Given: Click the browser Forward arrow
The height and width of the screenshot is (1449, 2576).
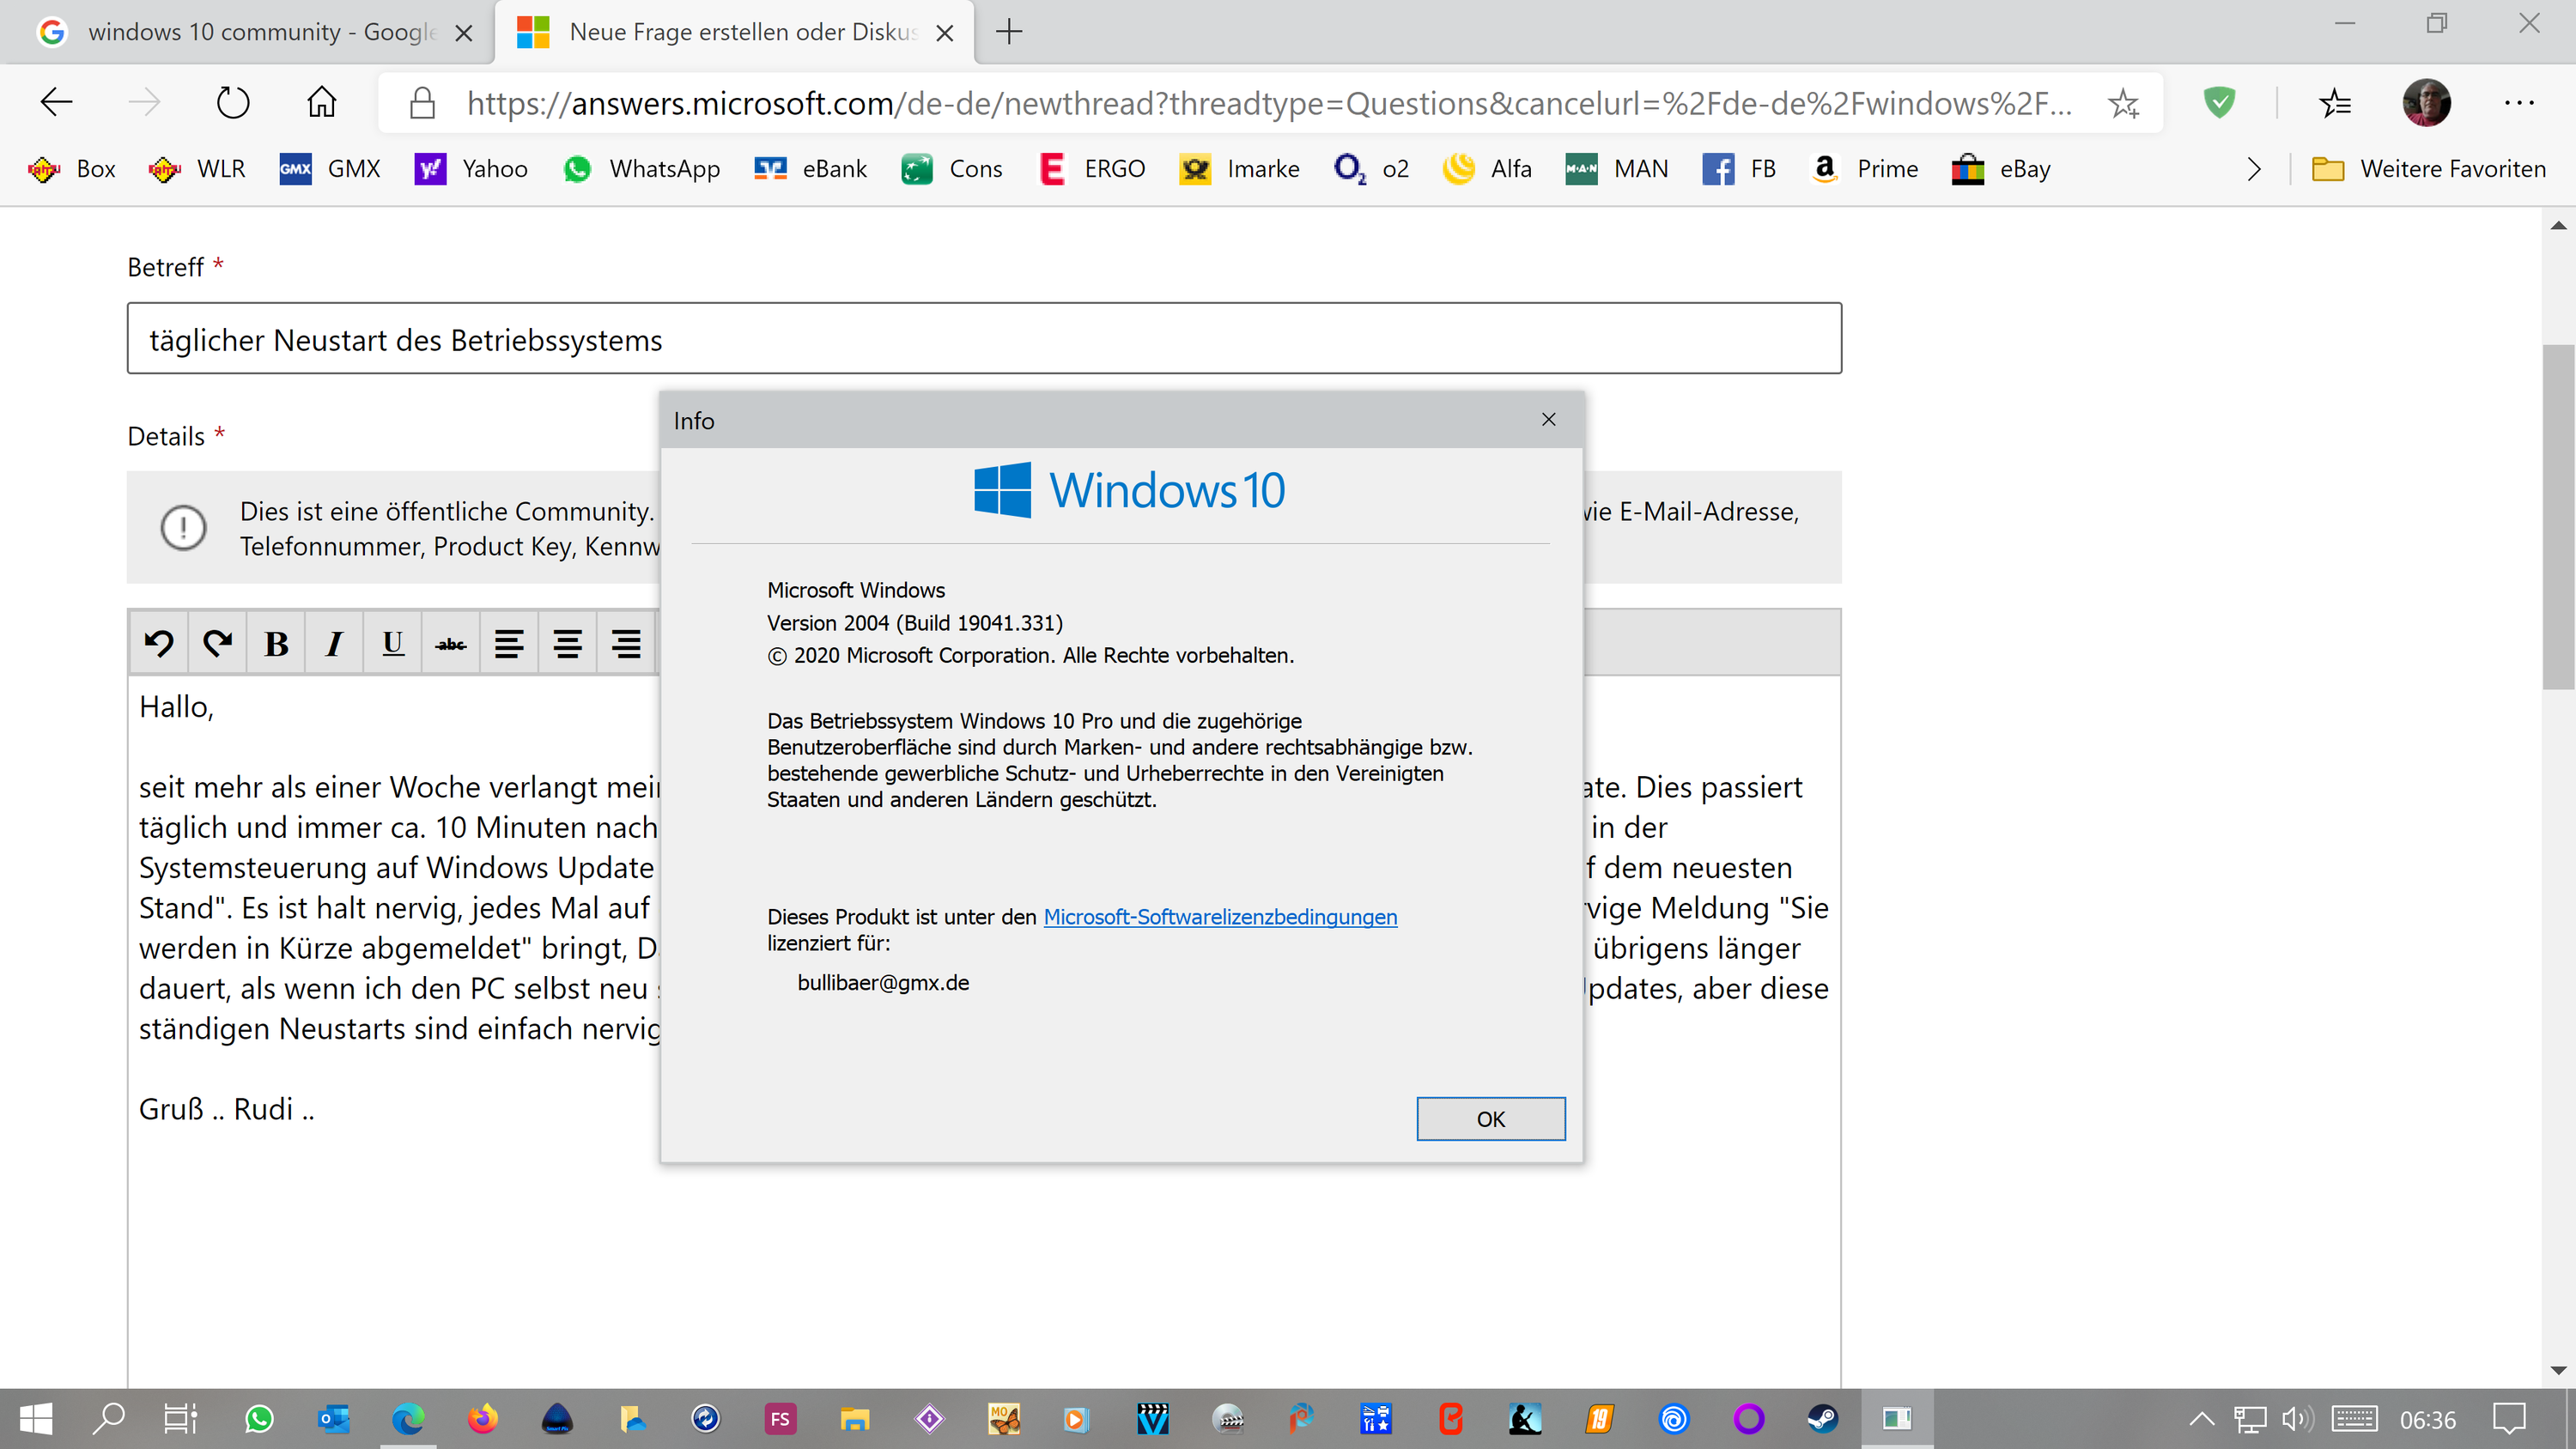Looking at the screenshot, I should (144, 102).
